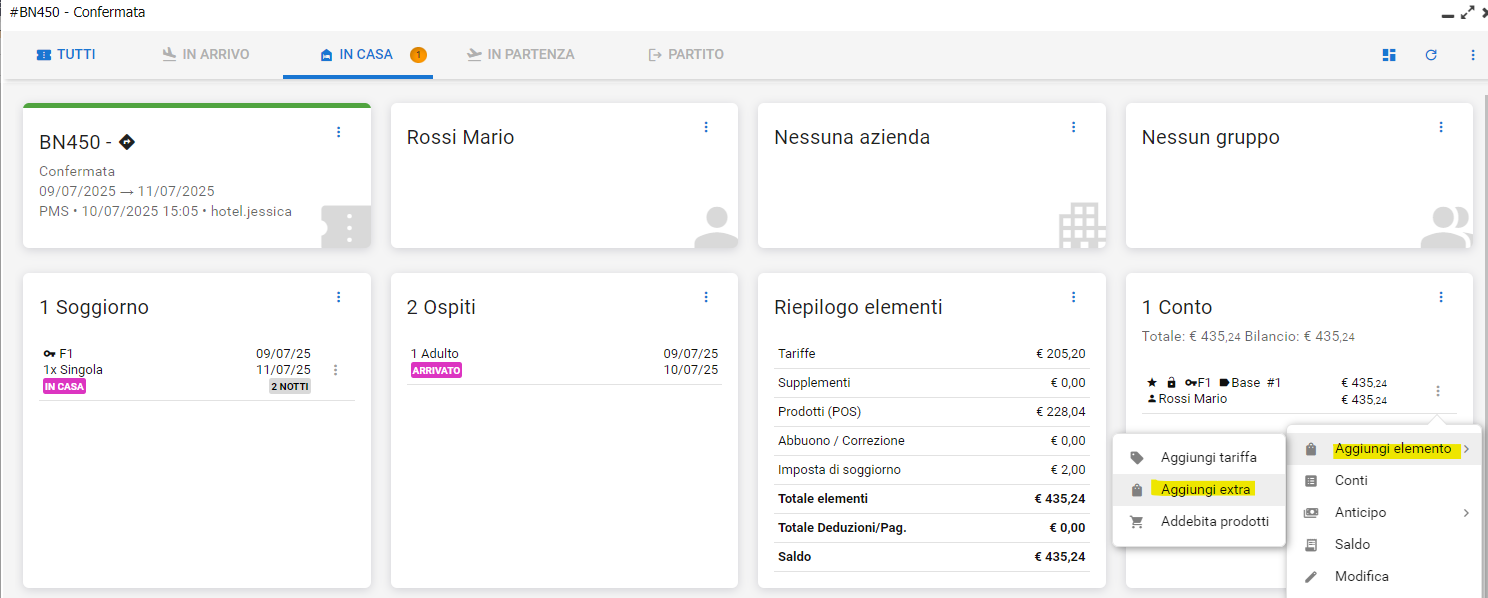Click the IN CASA status badge
The height and width of the screenshot is (598, 1488).
click(64, 387)
